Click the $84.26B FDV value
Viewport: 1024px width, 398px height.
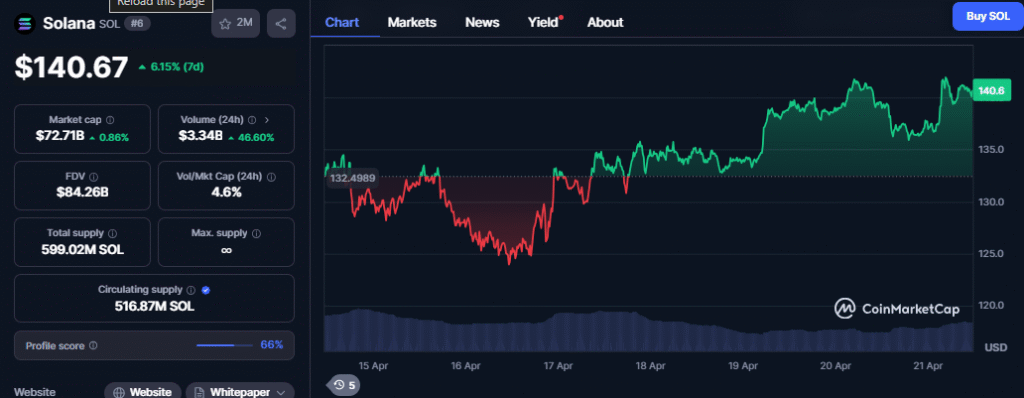[x=82, y=193]
